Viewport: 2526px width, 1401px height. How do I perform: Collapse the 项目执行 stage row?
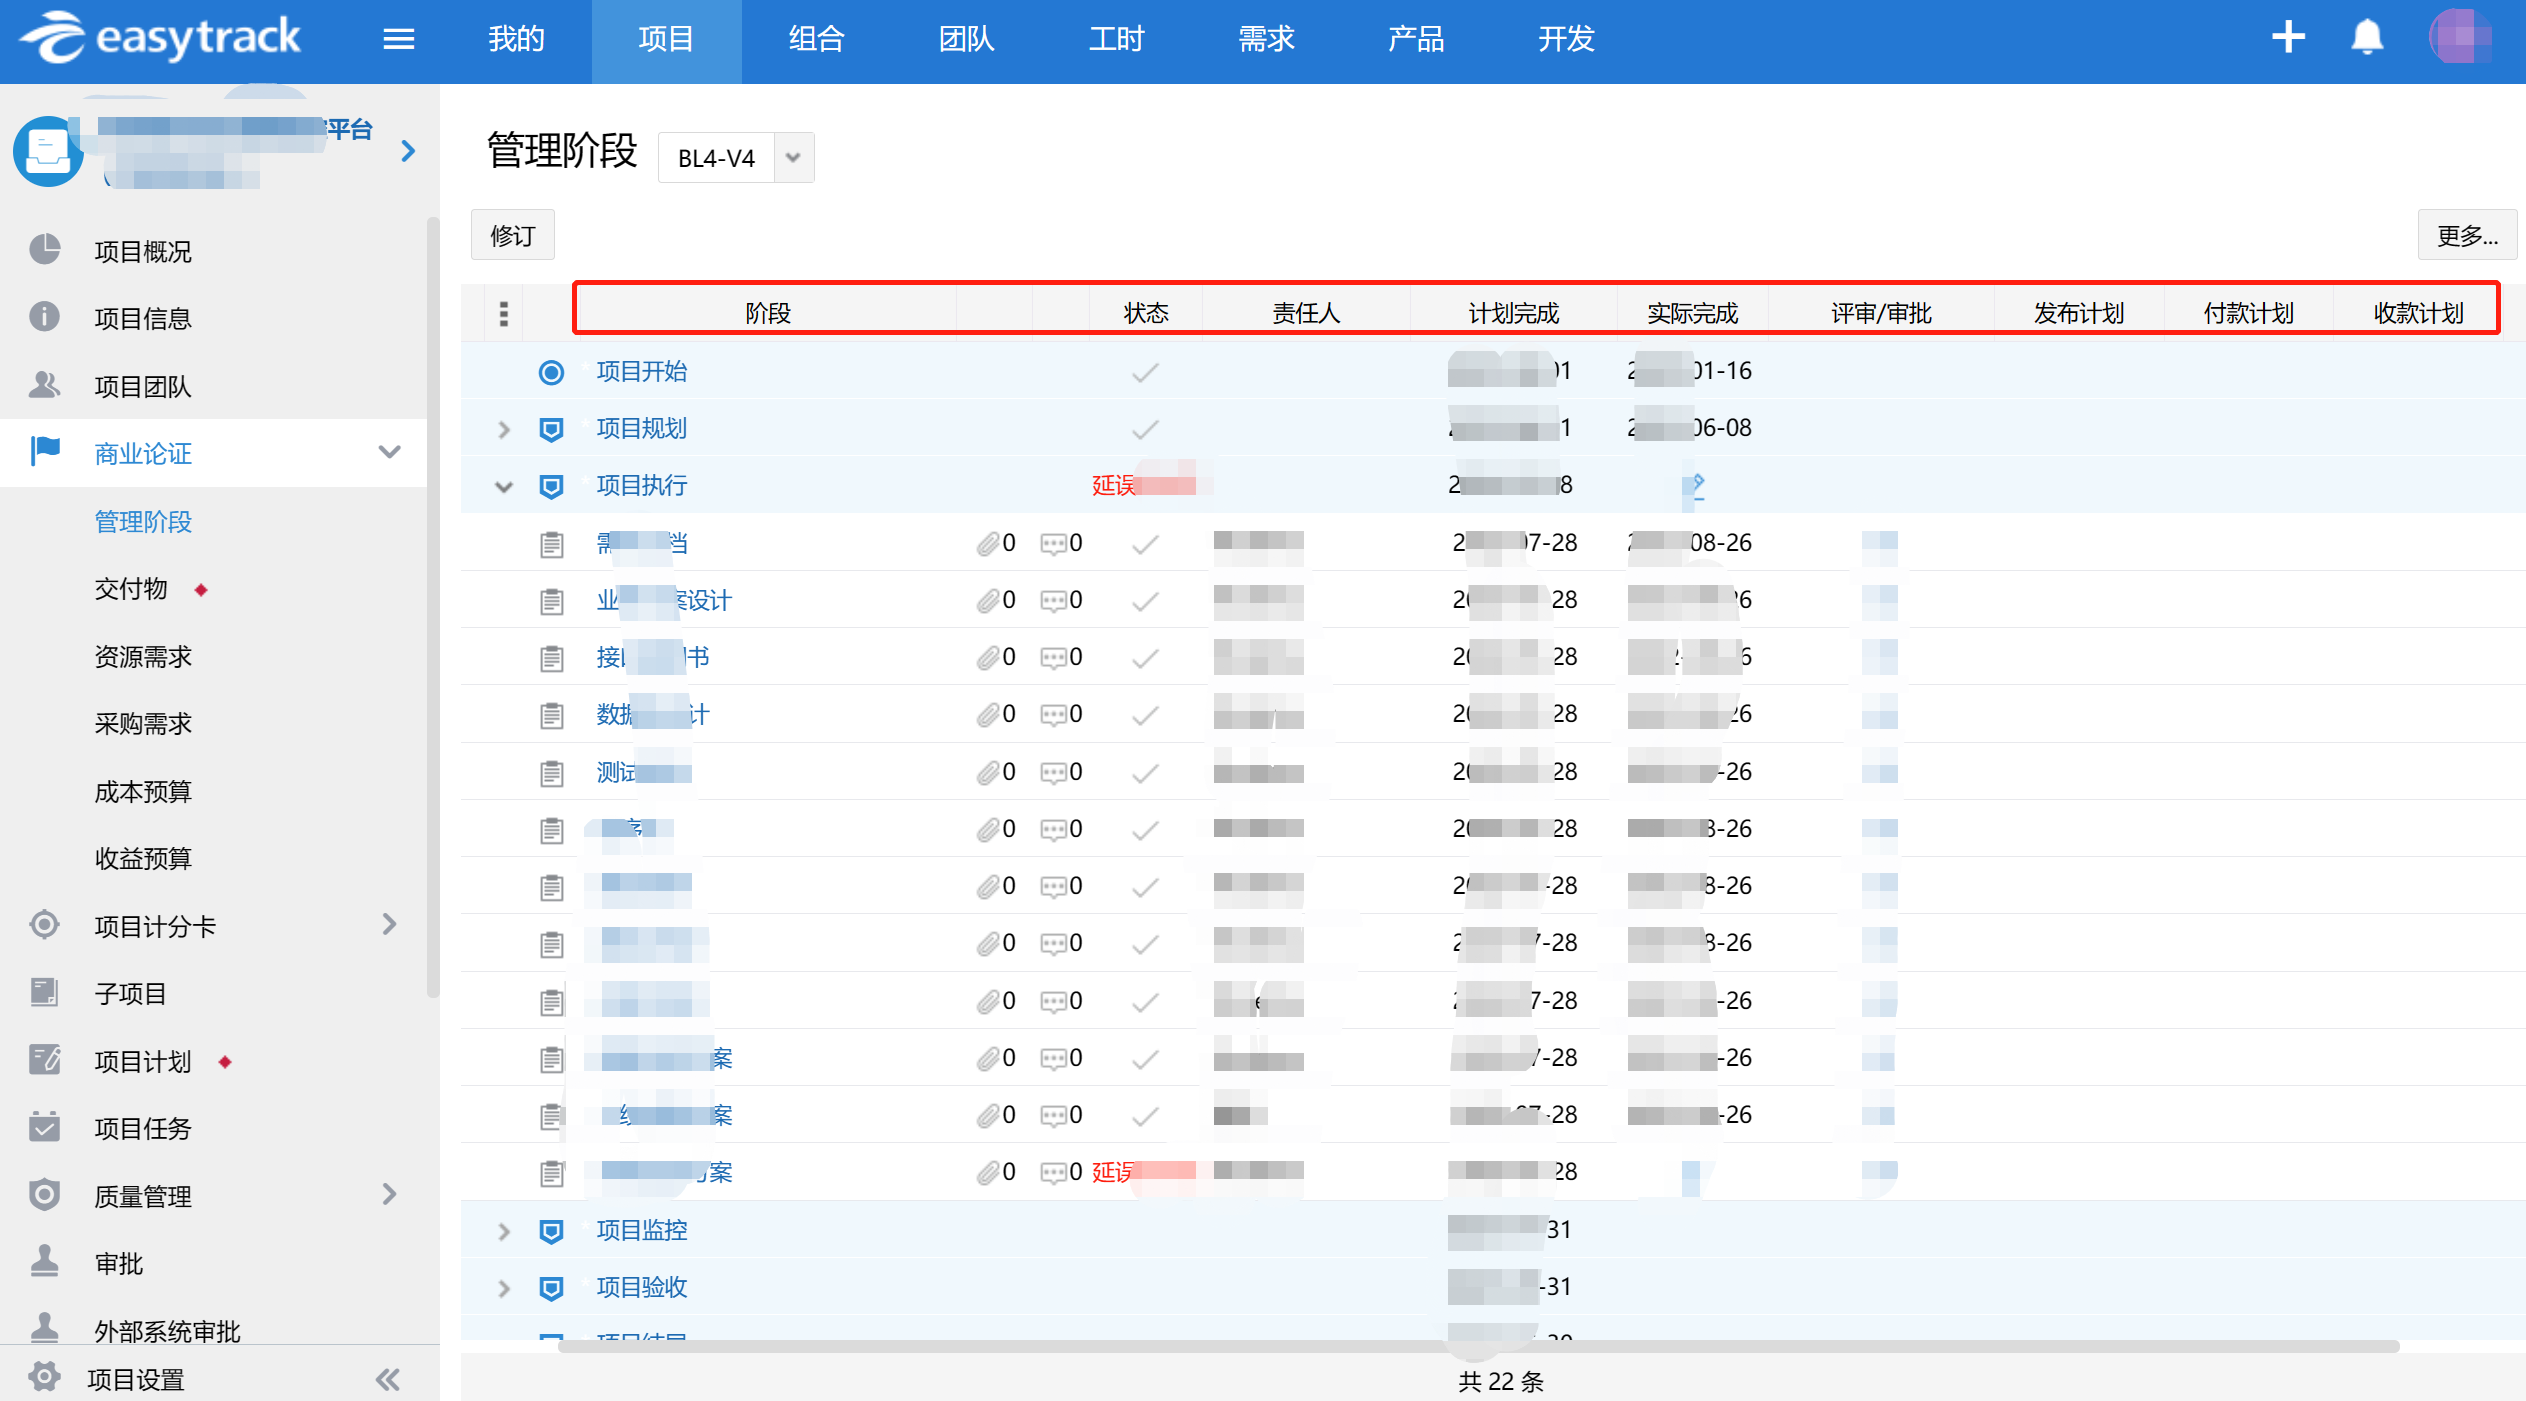(x=504, y=487)
